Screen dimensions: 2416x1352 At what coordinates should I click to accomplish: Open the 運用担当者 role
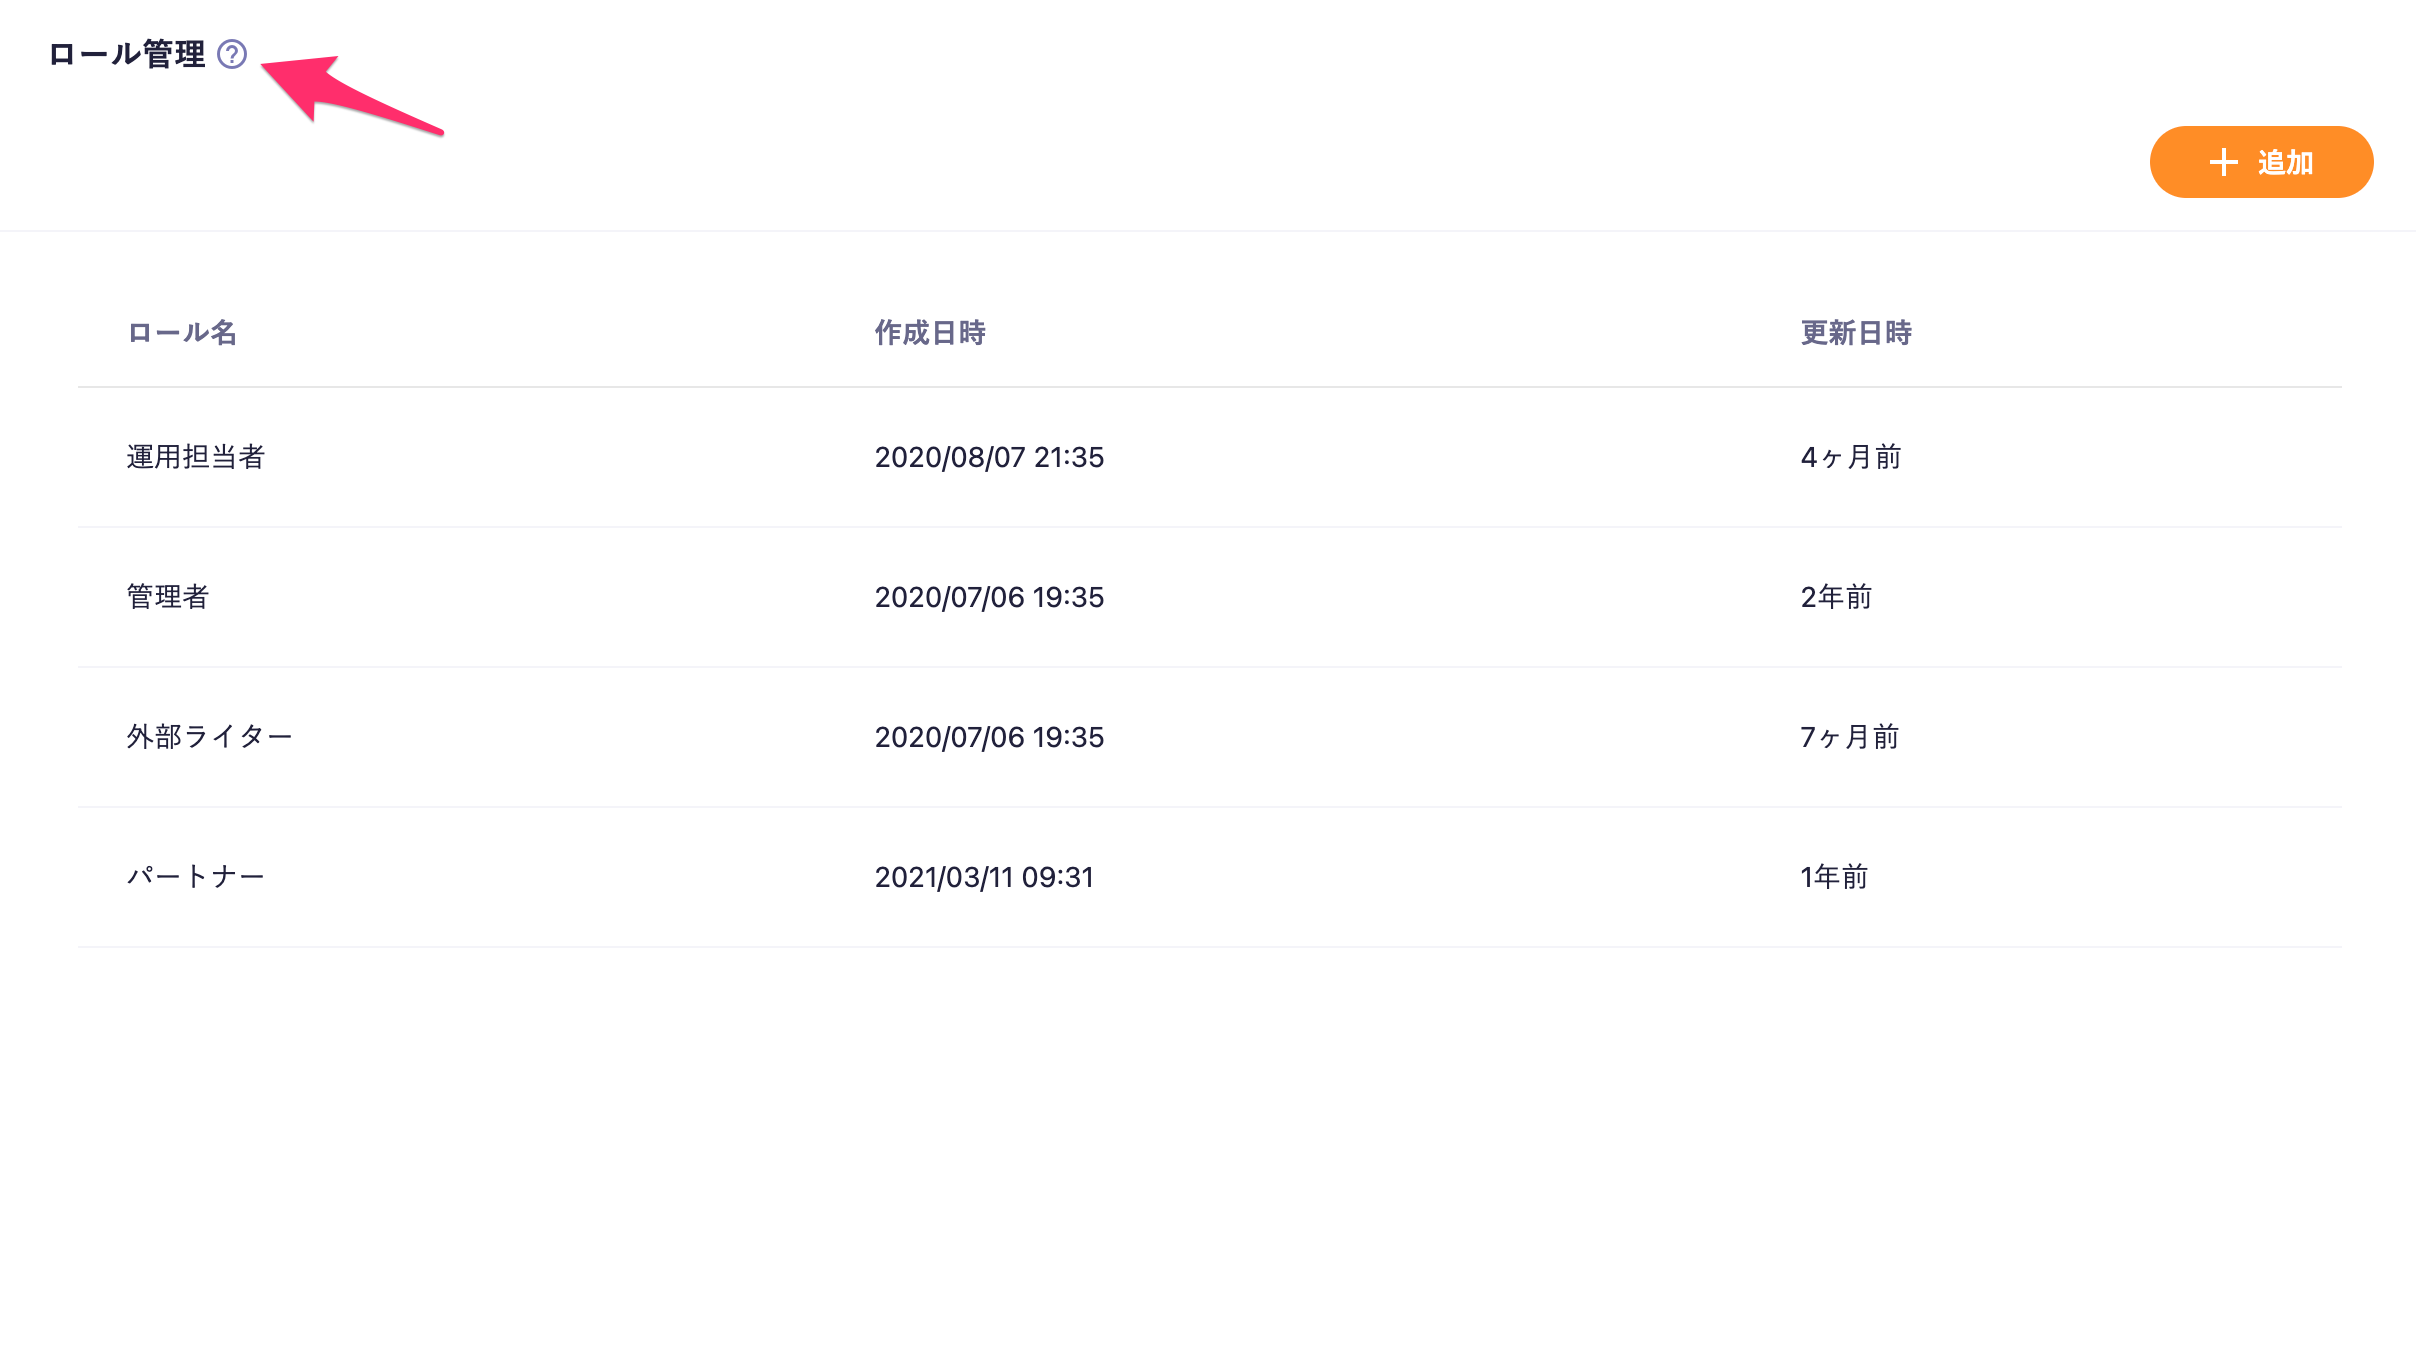click(x=196, y=457)
